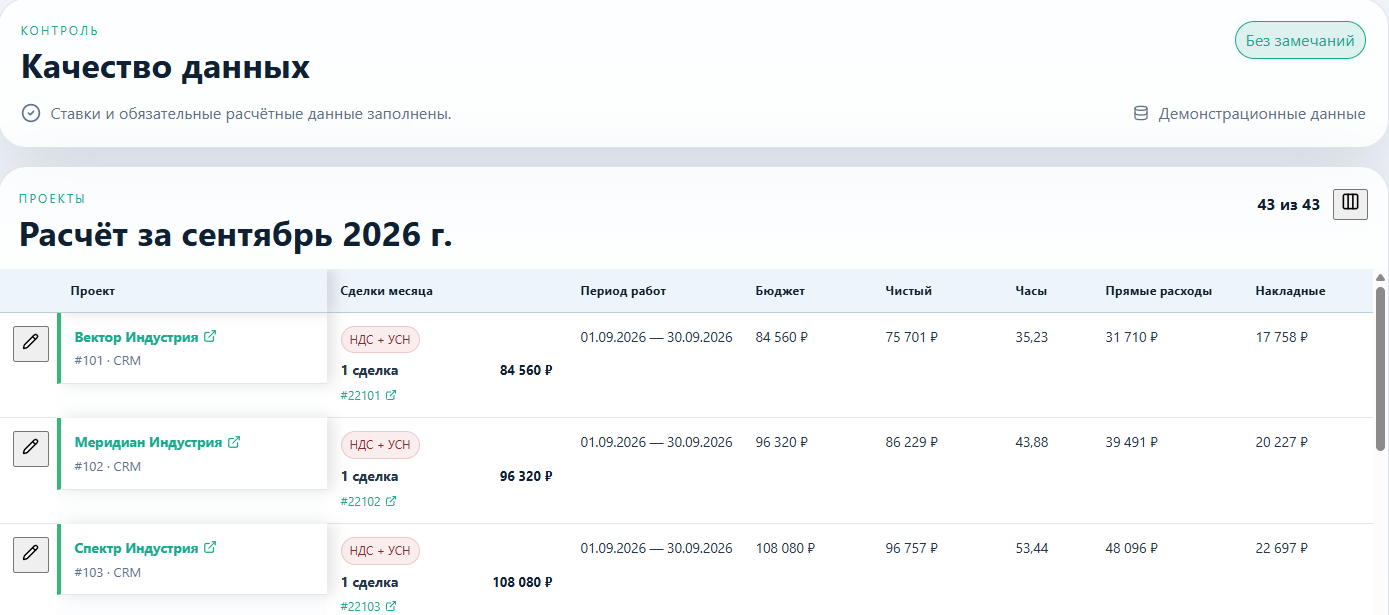Click the Прямые расходы column header
Screen dimensions: 1389x615
tap(1159, 291)
